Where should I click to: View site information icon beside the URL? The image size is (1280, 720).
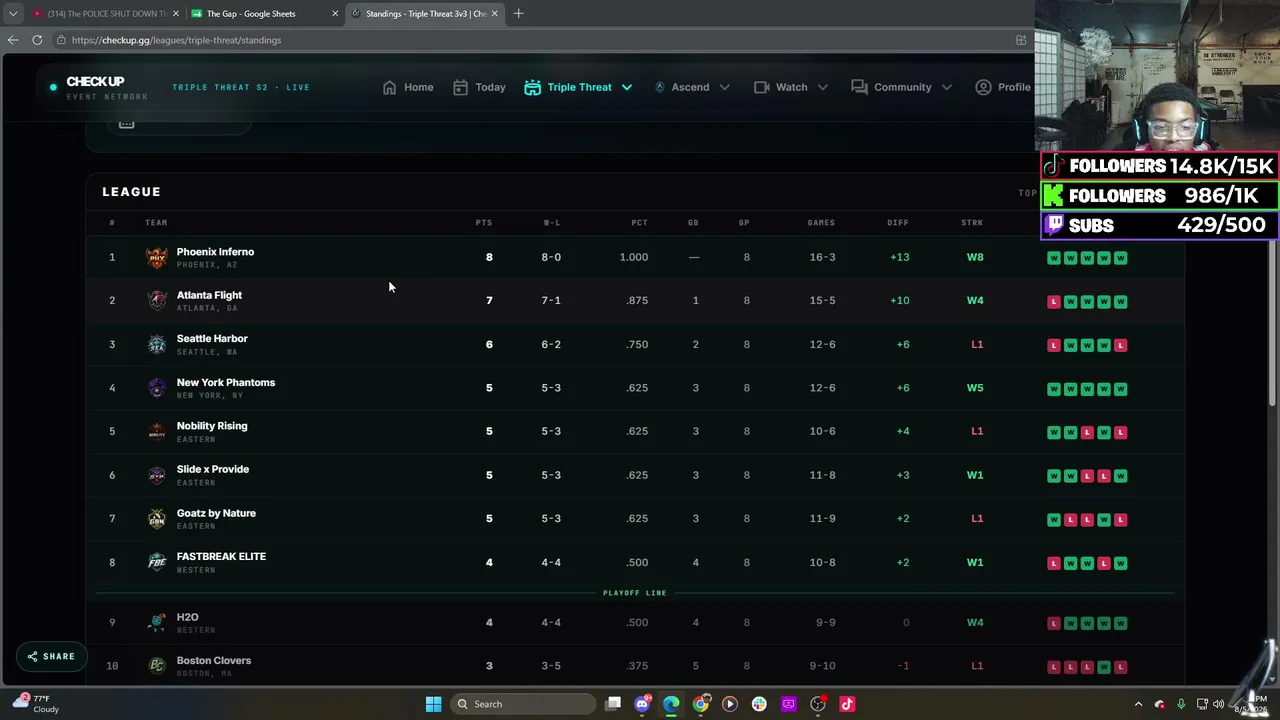(x=61, y=40)
